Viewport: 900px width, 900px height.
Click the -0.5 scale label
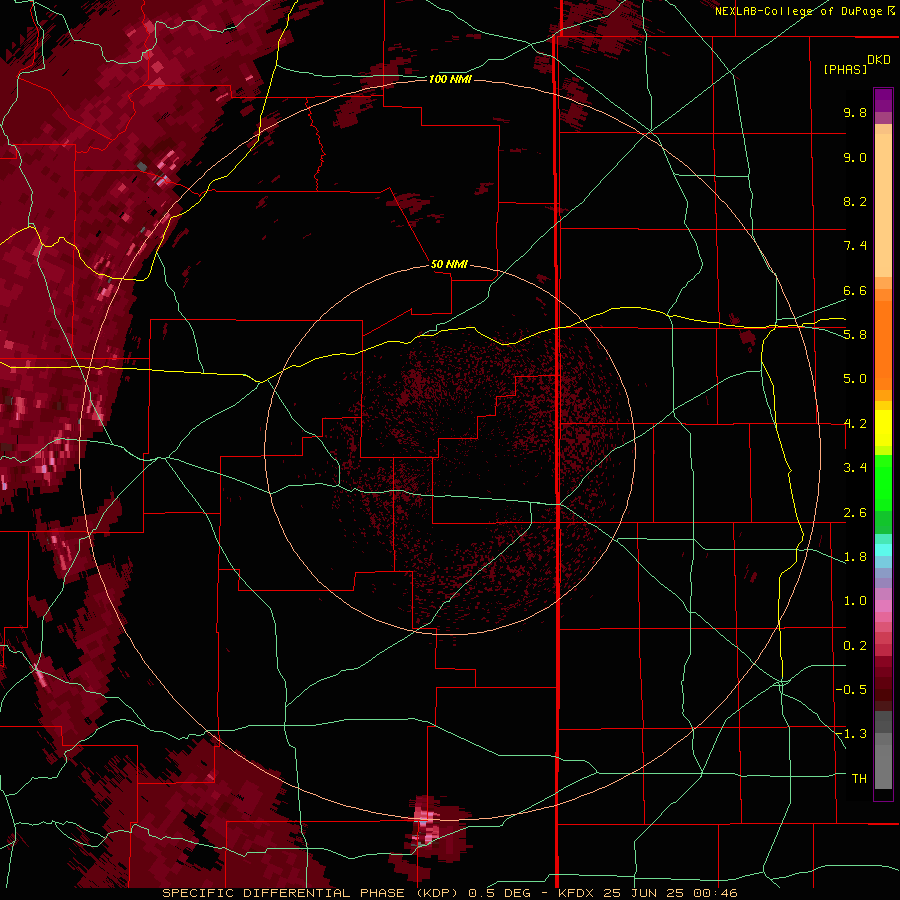851,690
